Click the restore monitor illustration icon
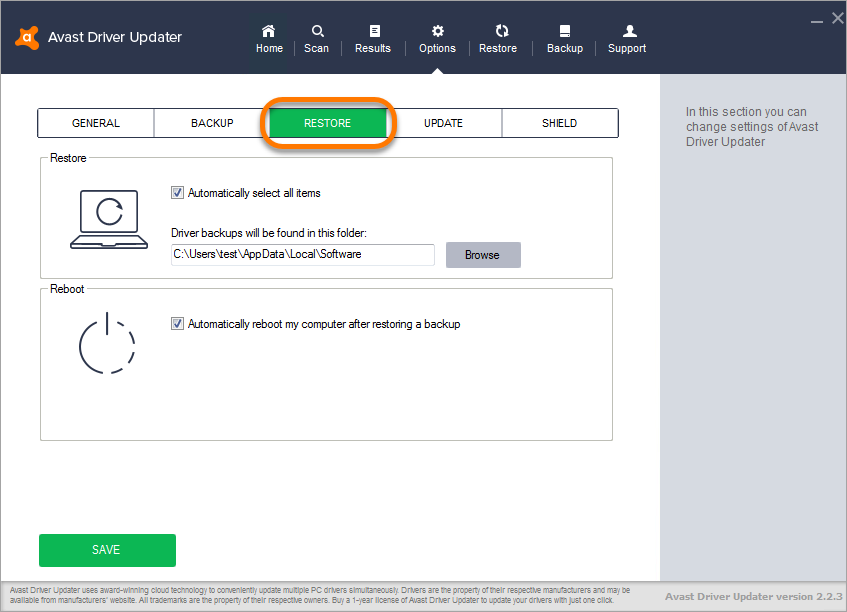The width and height of the screenshot is (847, 612). coord(107,219)
